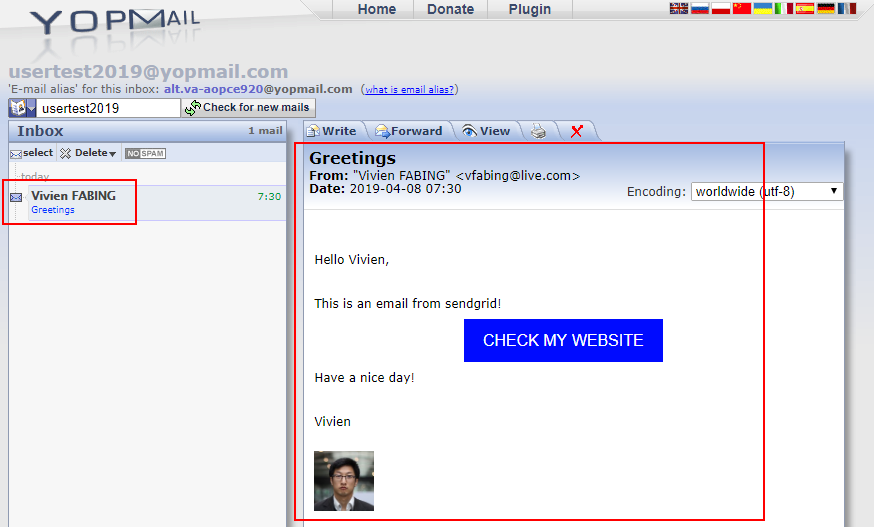
Task: Choose the German flag language
Action: coord(826,8)
